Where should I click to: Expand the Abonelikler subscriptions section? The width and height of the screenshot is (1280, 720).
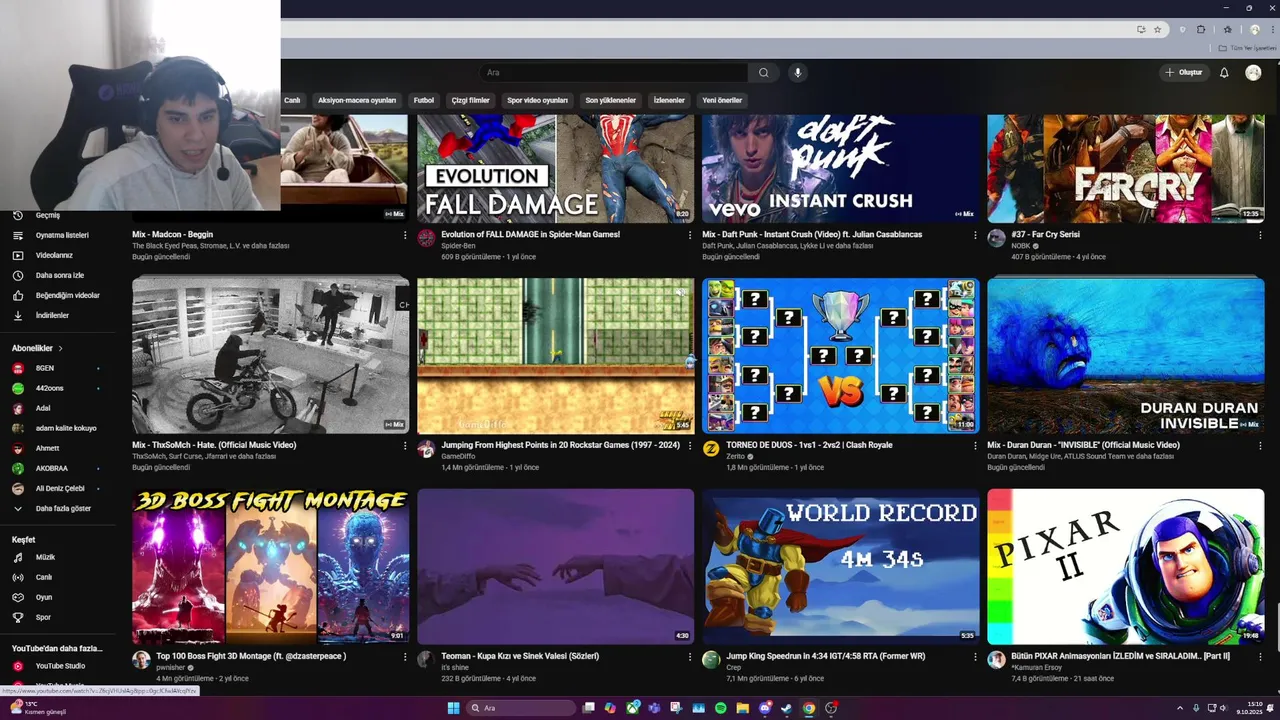(x=37, y=348)
